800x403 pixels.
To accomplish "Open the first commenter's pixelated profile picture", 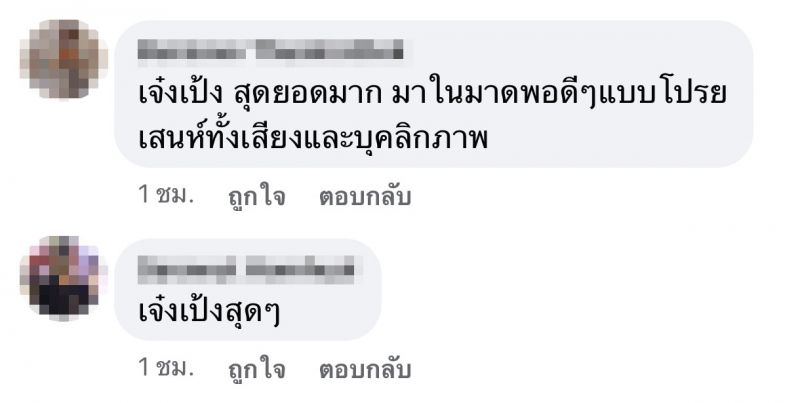I will point(64,59).
